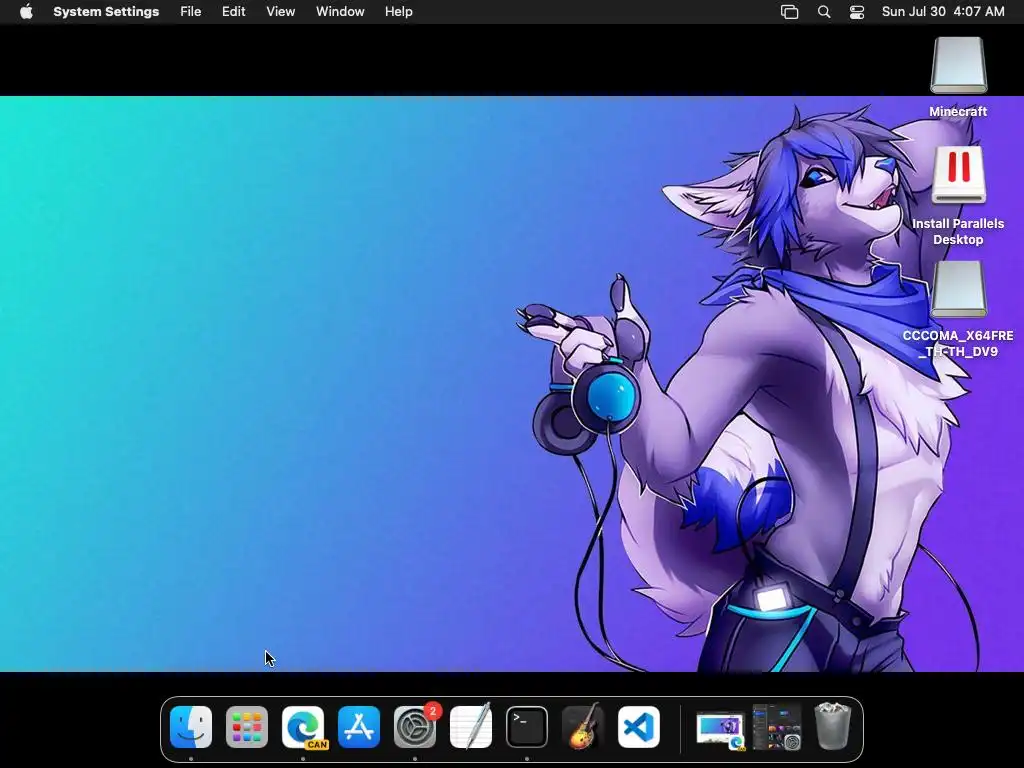1024x768 pixels.
Task: Select the Minecraft drive on desktop
Action: tap(958, 65)
